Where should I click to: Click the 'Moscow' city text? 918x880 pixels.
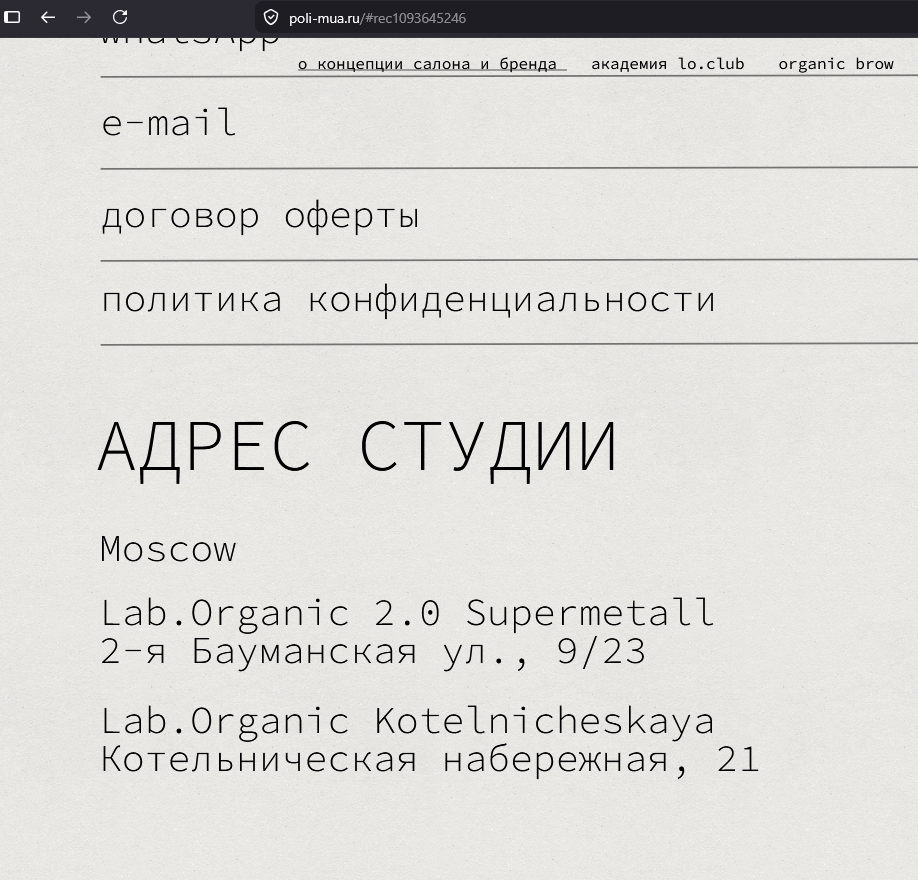[169, 549]
